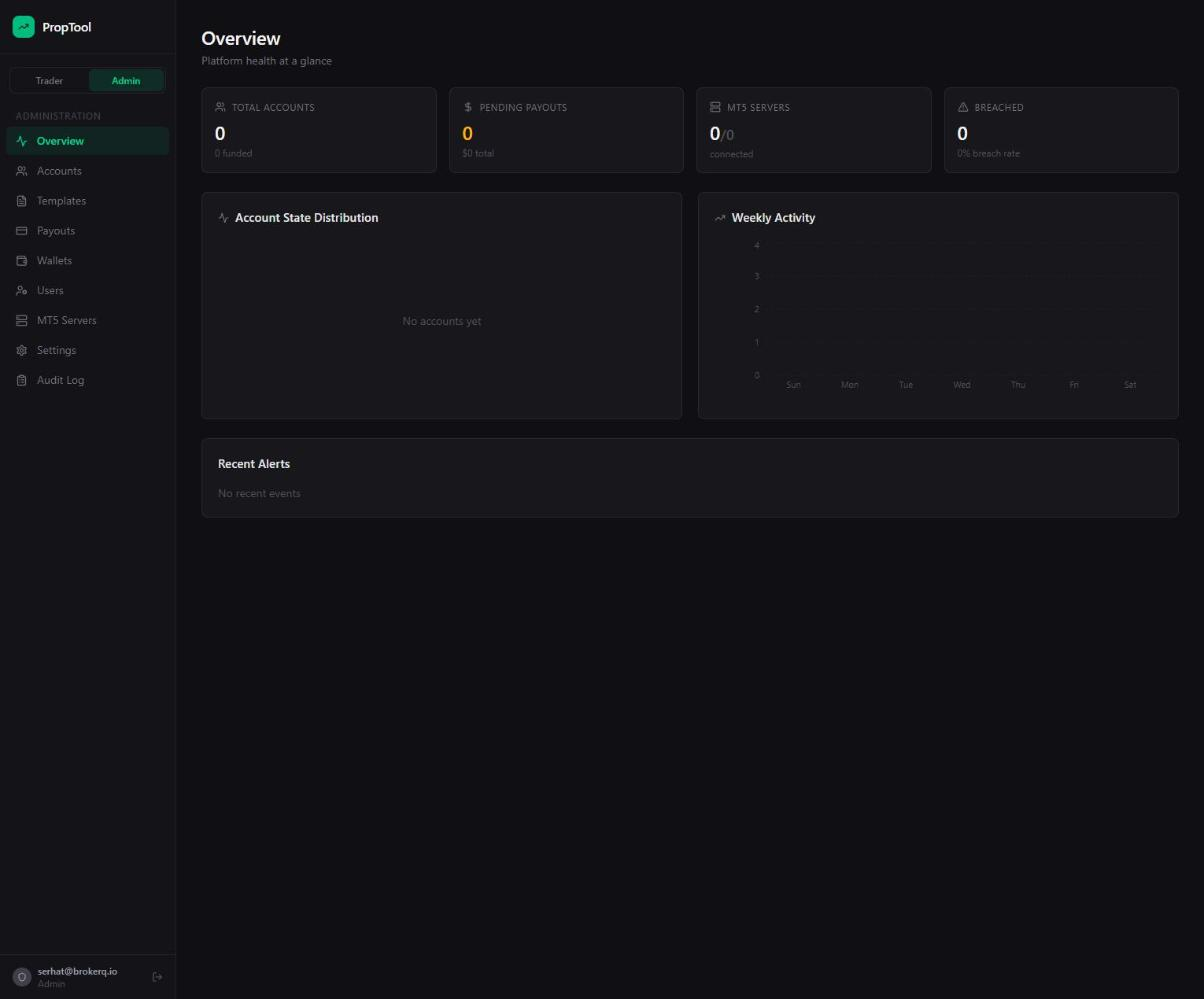Click the 'No accounts yet' message

coord(442,321)
